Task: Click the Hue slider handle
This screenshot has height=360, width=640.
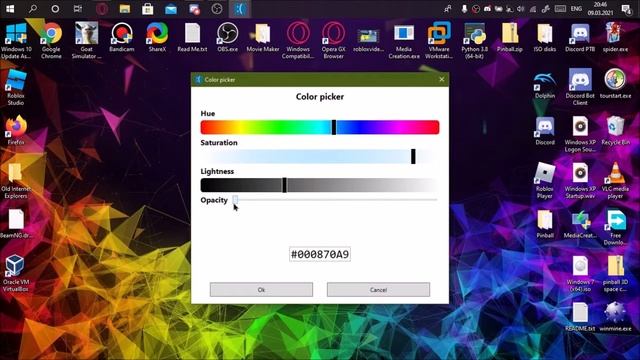Action: 334,127
